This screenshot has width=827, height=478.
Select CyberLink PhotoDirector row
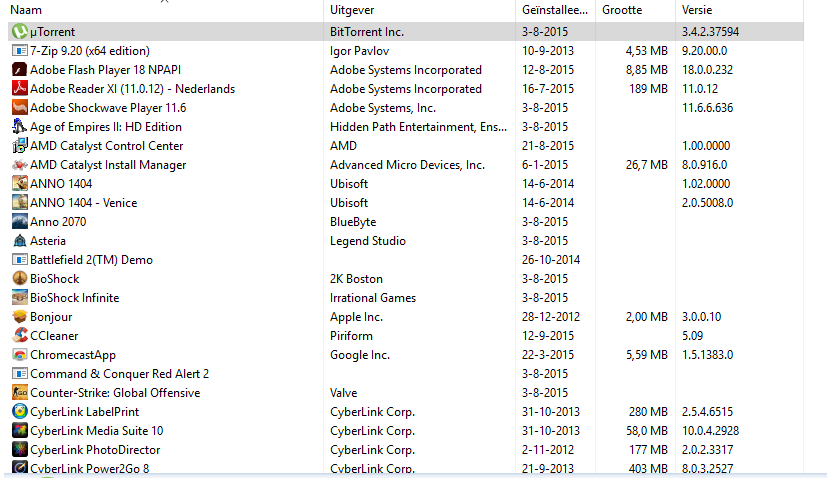pyautogui.click(x=406, y=450)
